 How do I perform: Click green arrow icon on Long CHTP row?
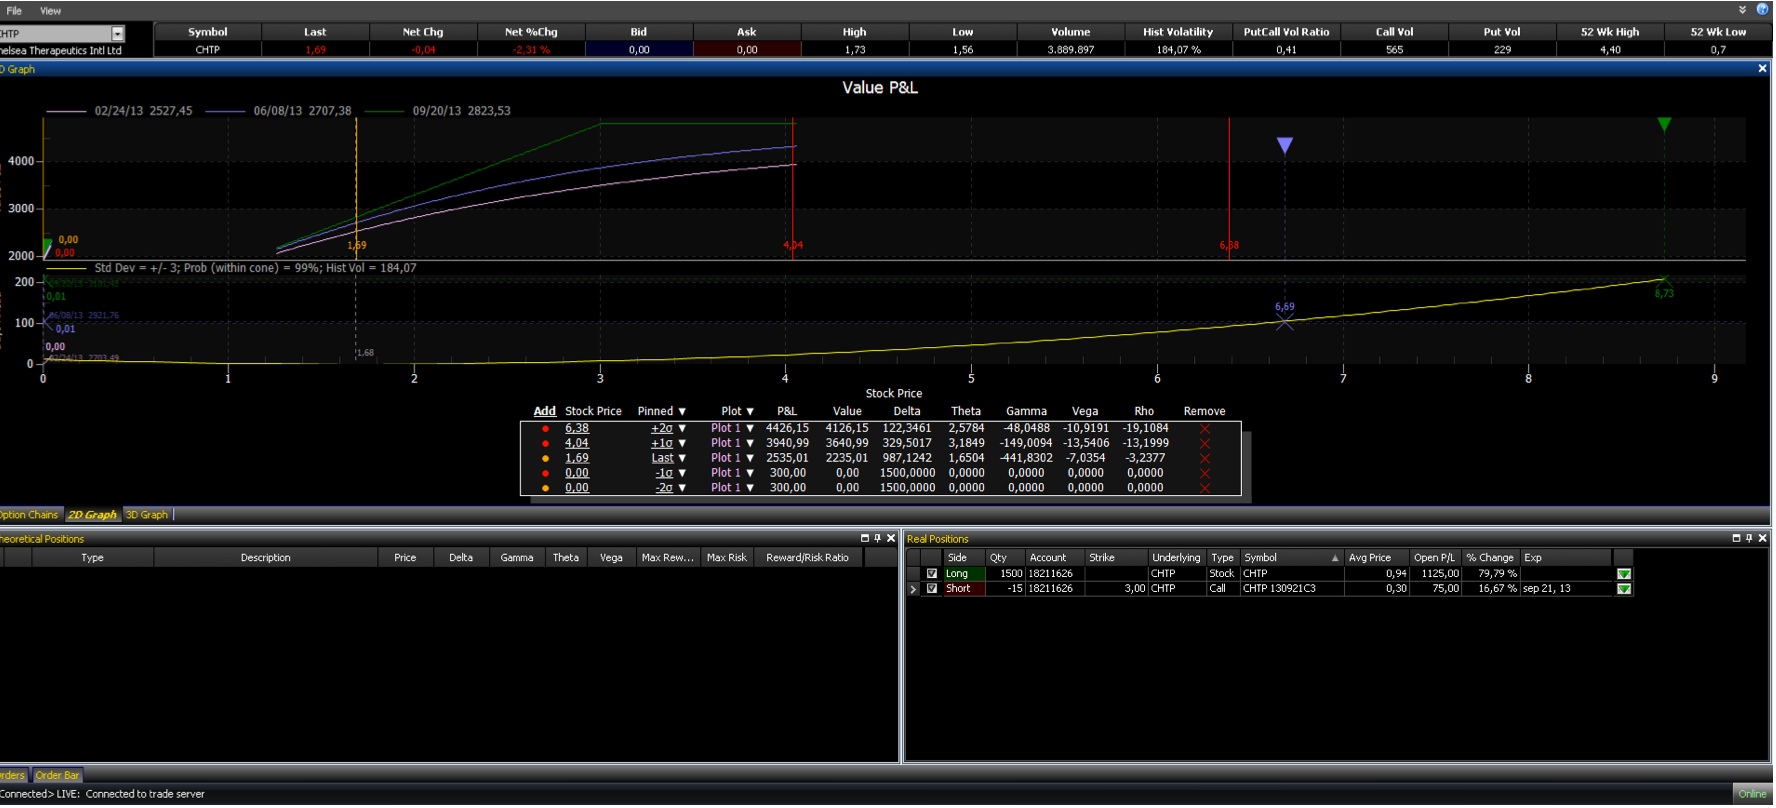[1624, 575]
